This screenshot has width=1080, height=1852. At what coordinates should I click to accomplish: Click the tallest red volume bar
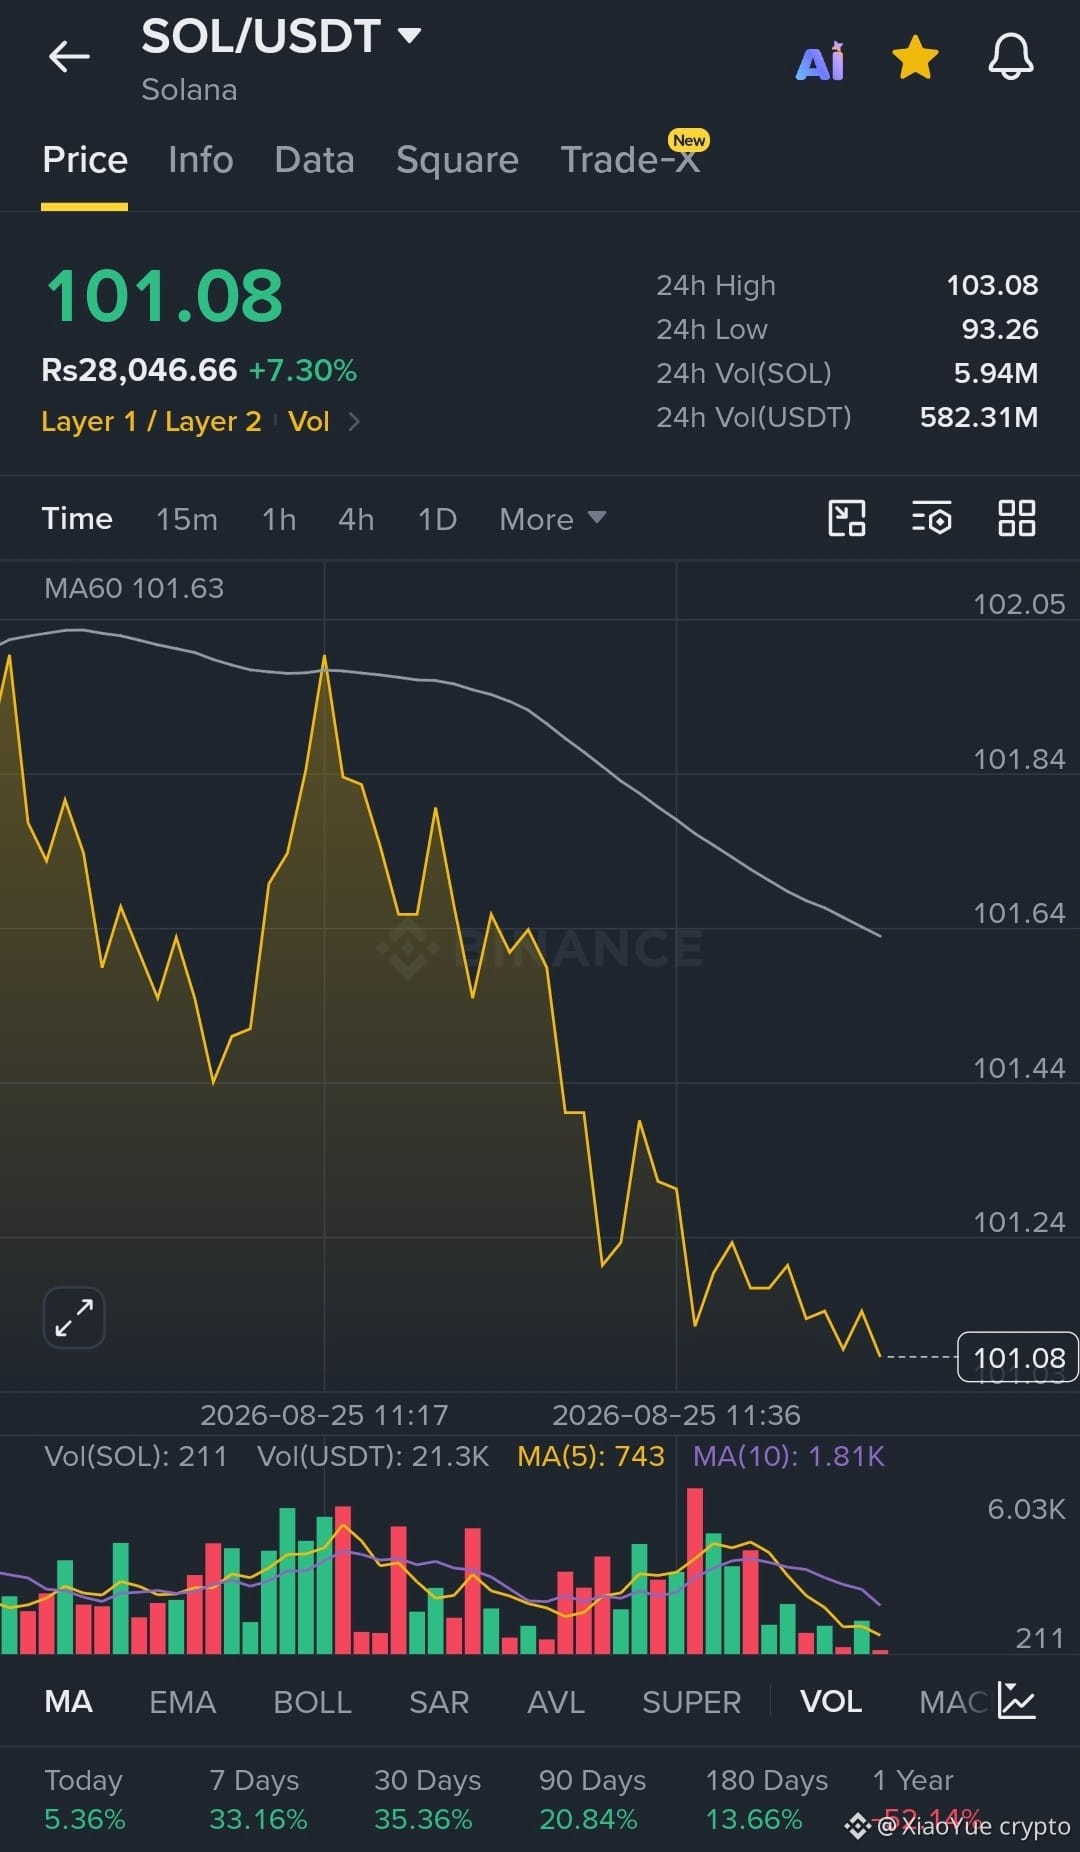[x=695, y=1570]
